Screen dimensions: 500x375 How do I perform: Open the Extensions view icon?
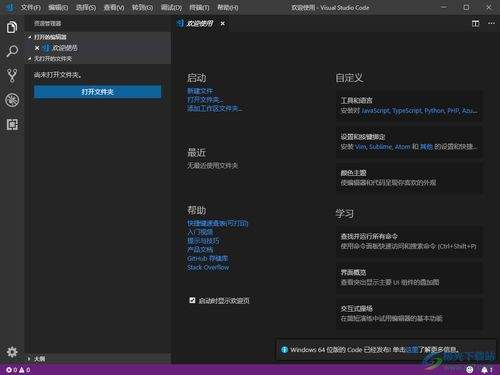click(12, 124)
